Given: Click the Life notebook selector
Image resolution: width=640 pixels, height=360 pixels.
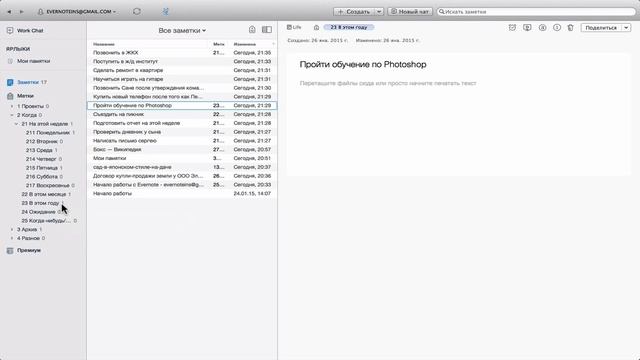Looking at the screenshot, I should [x=294, y=27].
